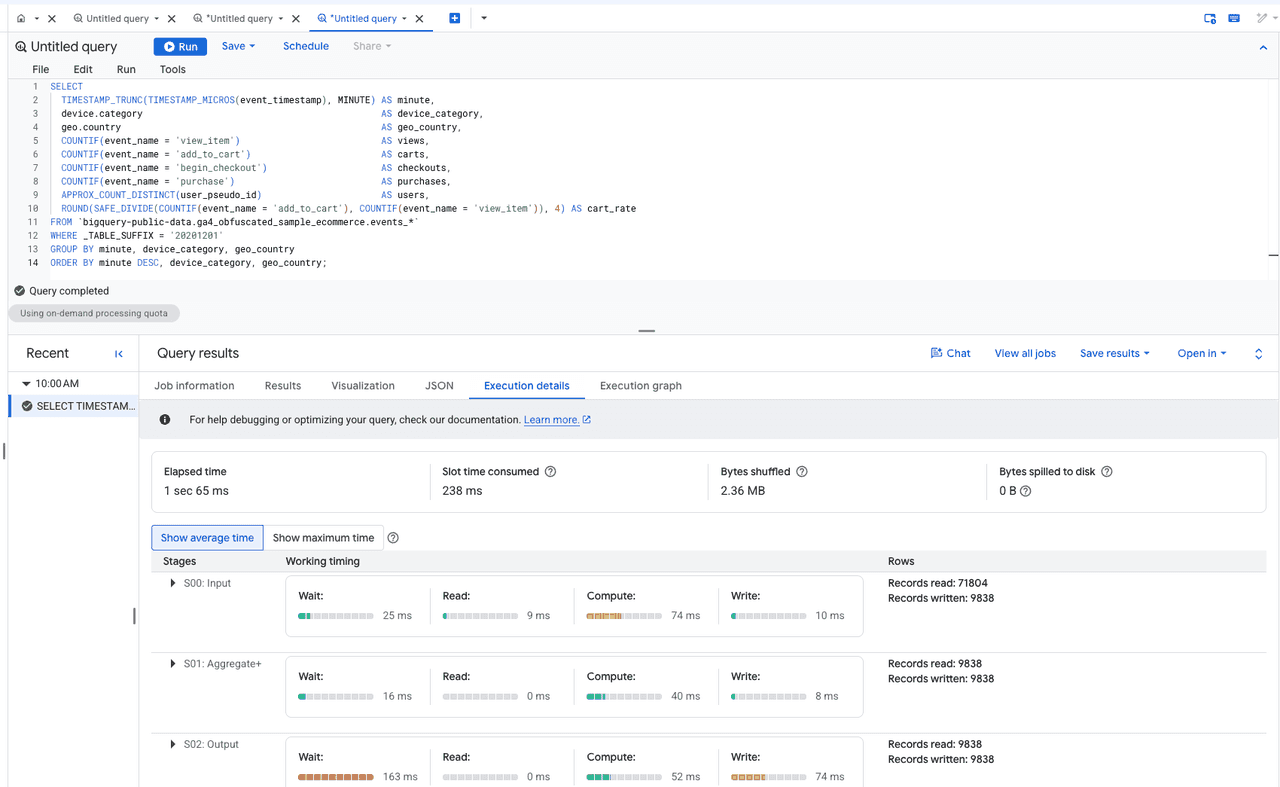Screen dimensions: 1280x787
Task: Open the Save dropdown
Action: click(x=238, y=46)
